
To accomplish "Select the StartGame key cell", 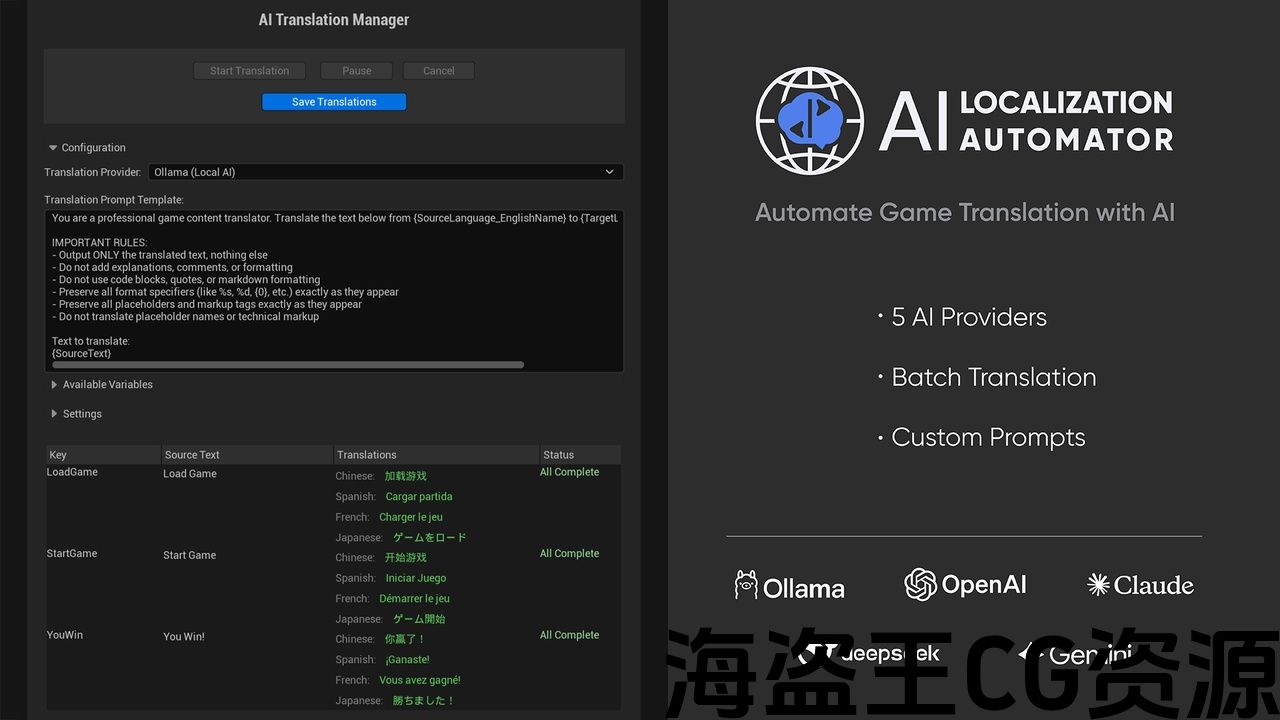I will pyautogui.click(x=72, y=554).
